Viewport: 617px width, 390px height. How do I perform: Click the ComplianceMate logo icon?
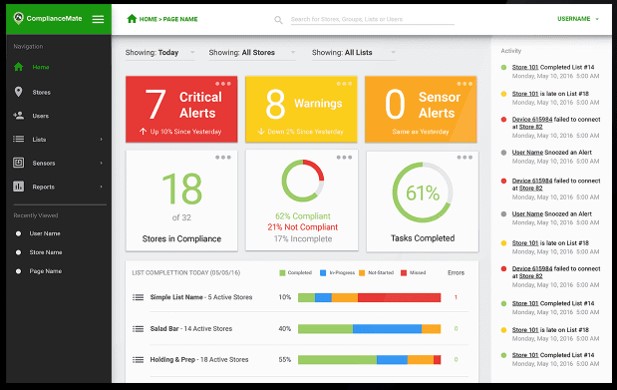pos(18,18)
